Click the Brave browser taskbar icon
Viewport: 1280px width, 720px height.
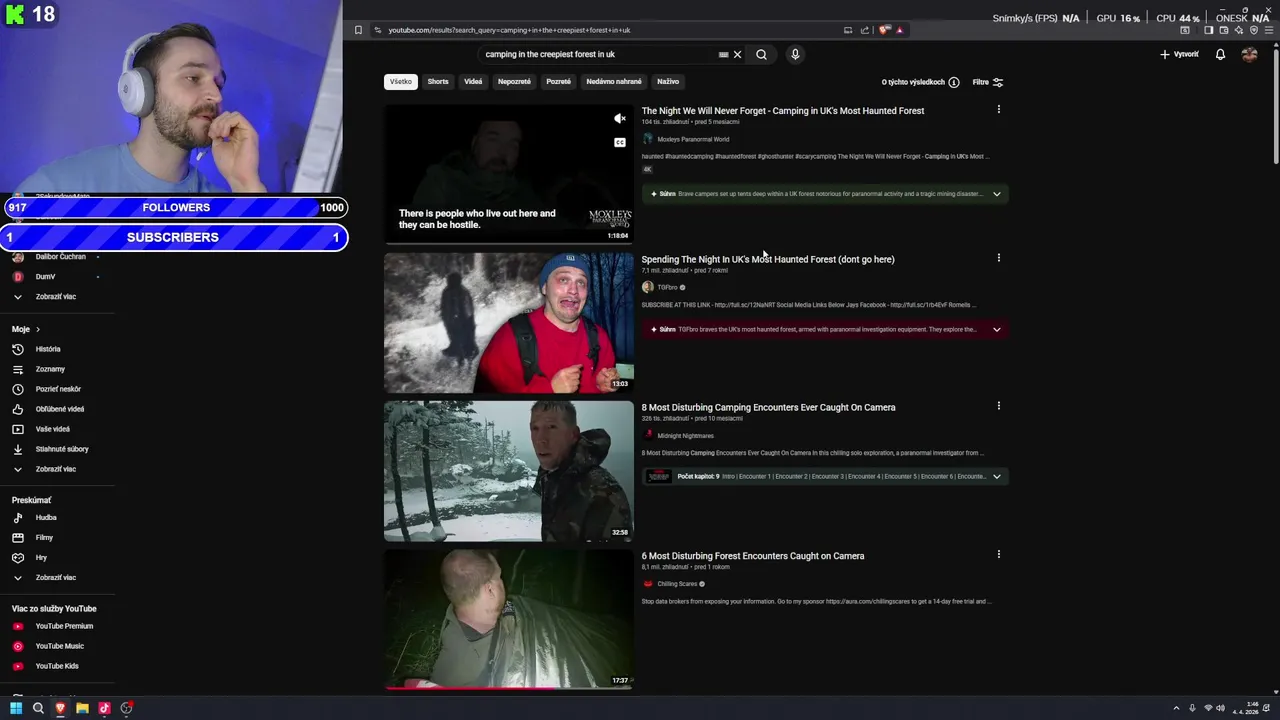click(60, 708)
